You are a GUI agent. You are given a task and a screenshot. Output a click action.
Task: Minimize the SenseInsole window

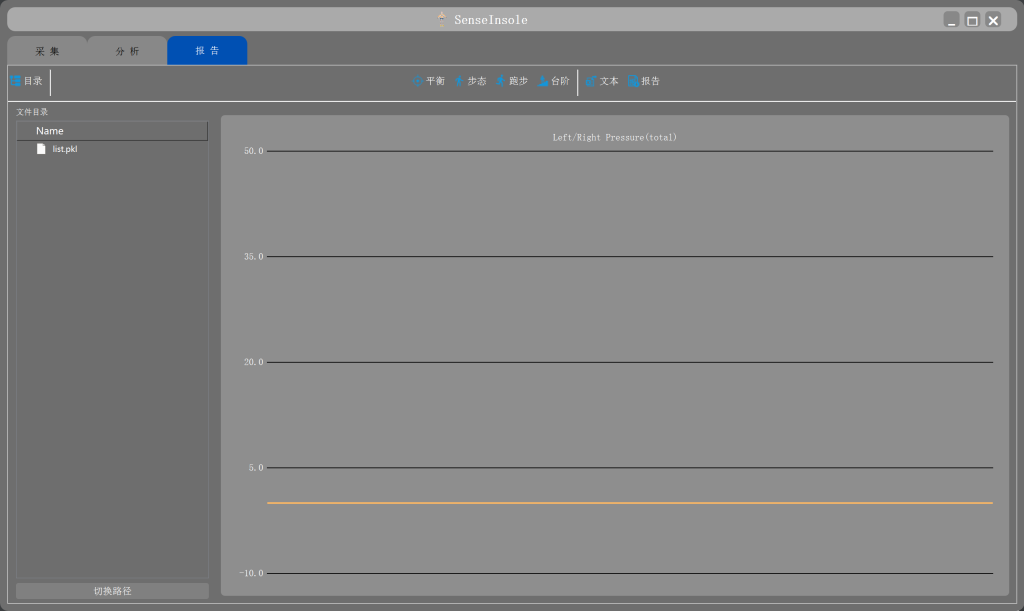pos(952,20)
